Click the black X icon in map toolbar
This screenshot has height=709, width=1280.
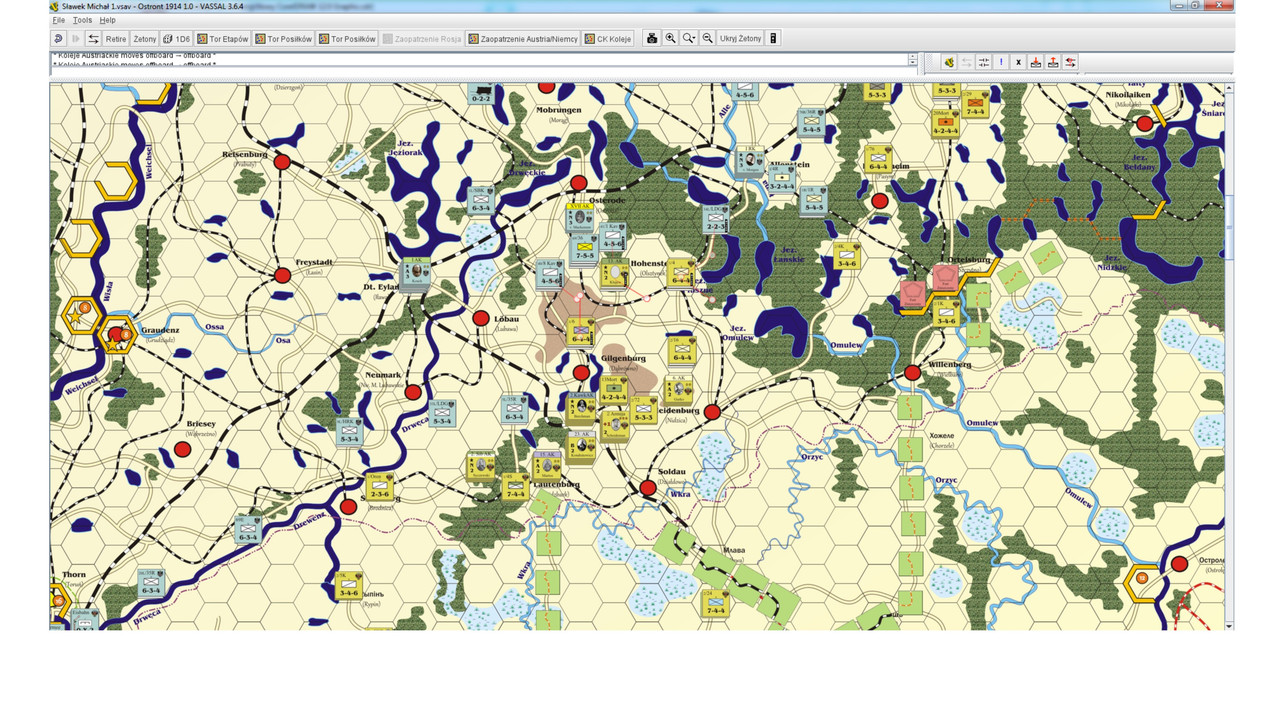[1018, 62]
